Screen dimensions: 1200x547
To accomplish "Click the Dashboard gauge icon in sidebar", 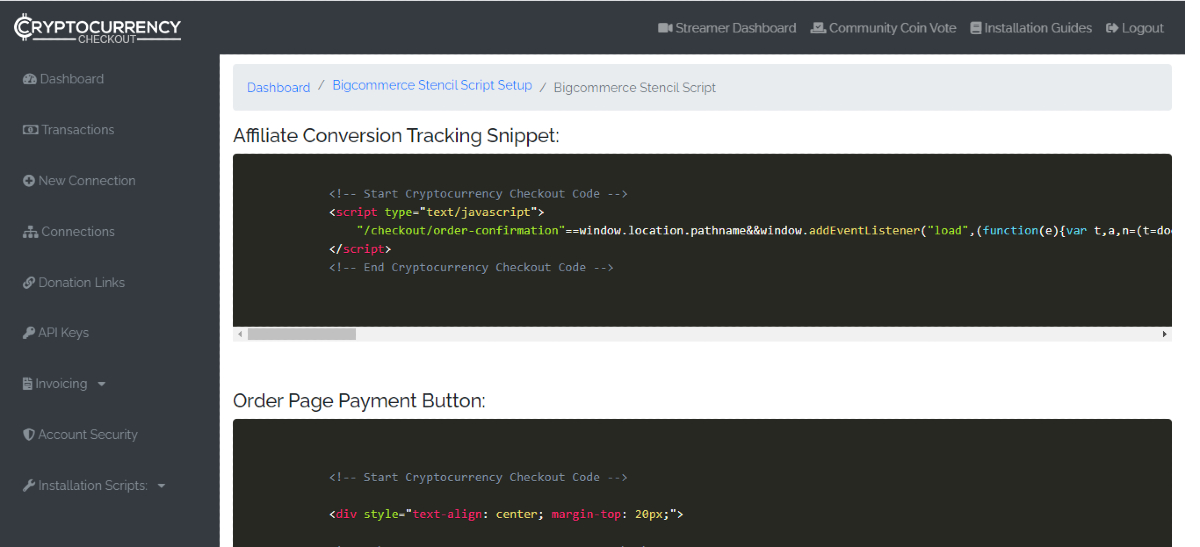I will 30,79.
